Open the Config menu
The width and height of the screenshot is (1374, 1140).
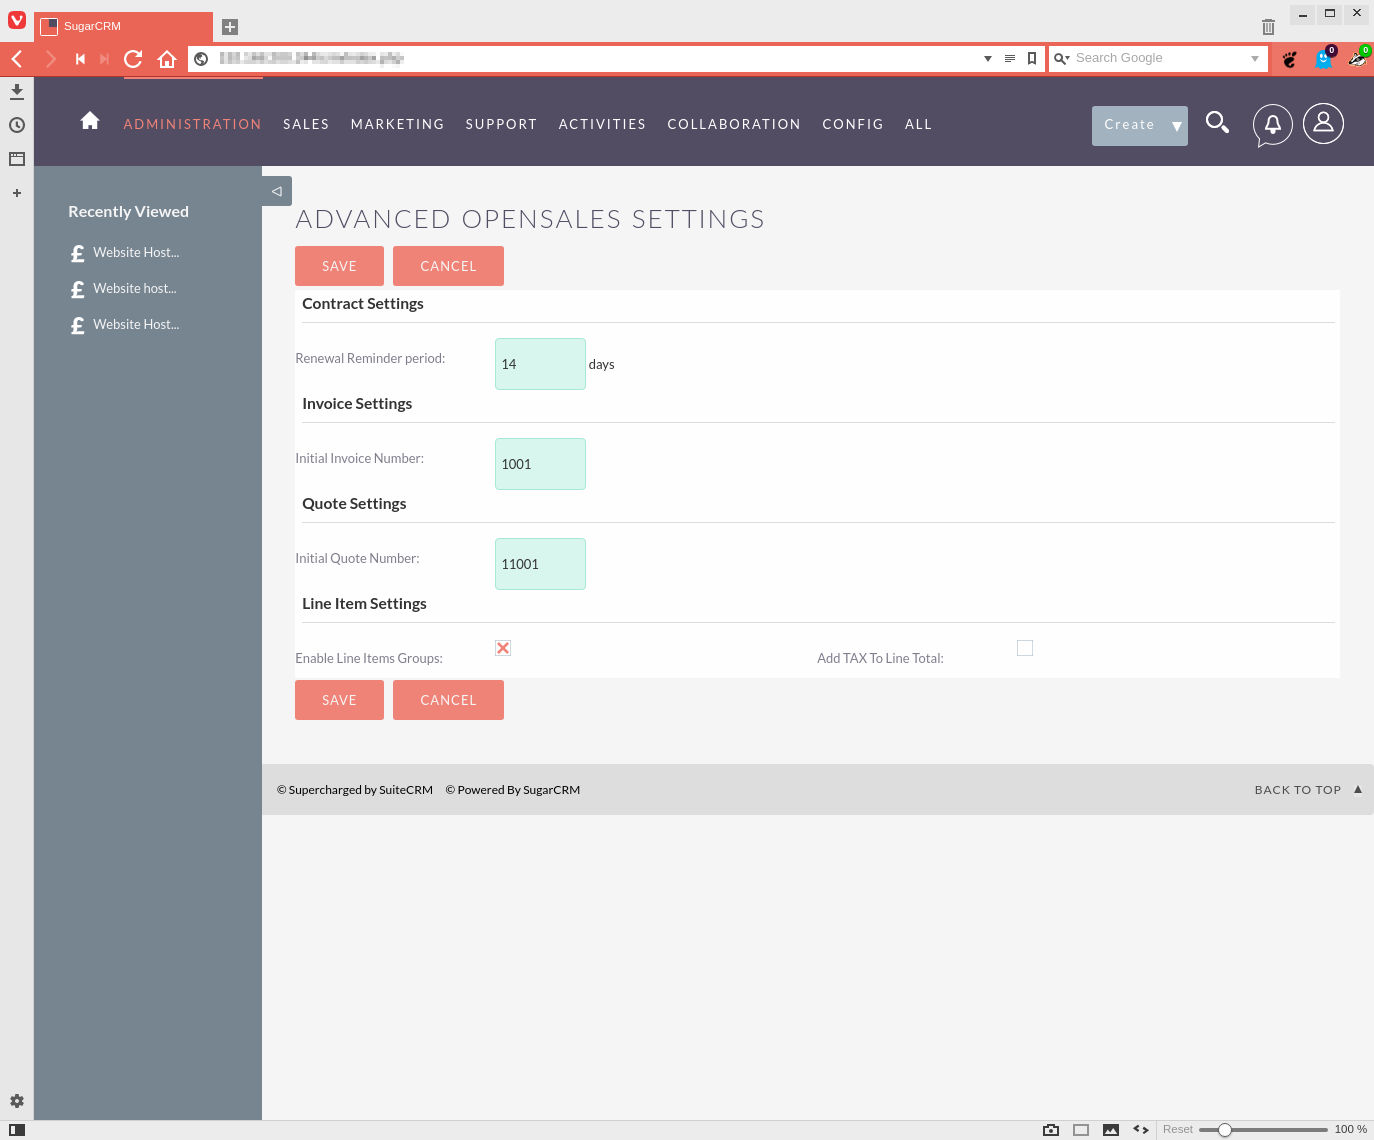coord(853,124)
